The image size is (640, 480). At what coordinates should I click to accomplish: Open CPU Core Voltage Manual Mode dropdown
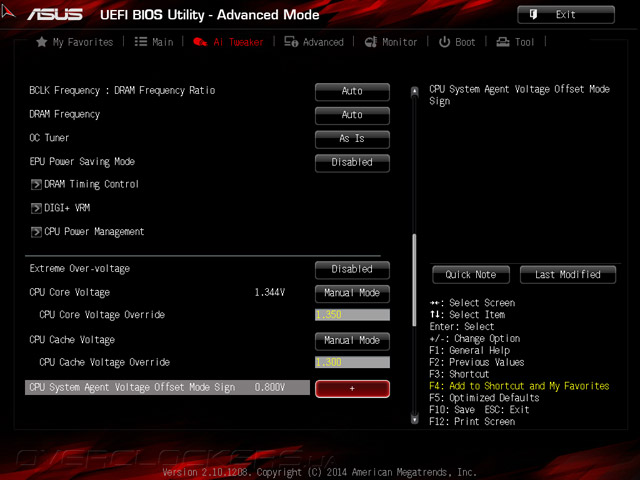coord(352,293)
